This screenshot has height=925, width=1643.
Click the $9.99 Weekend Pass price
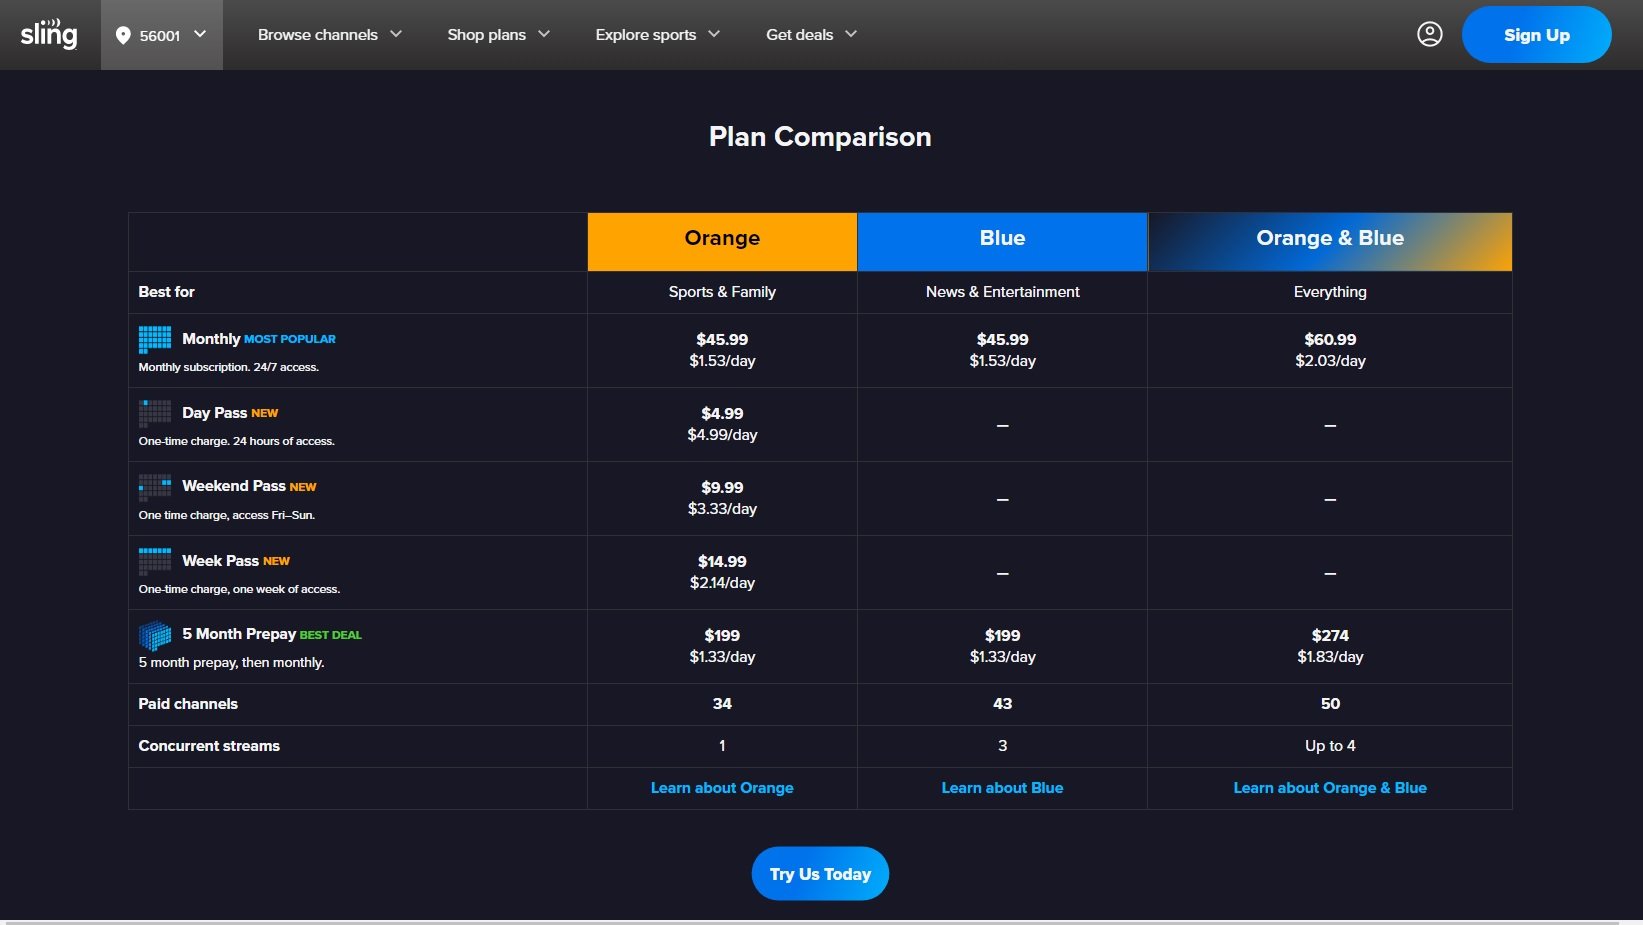[722, 488]
